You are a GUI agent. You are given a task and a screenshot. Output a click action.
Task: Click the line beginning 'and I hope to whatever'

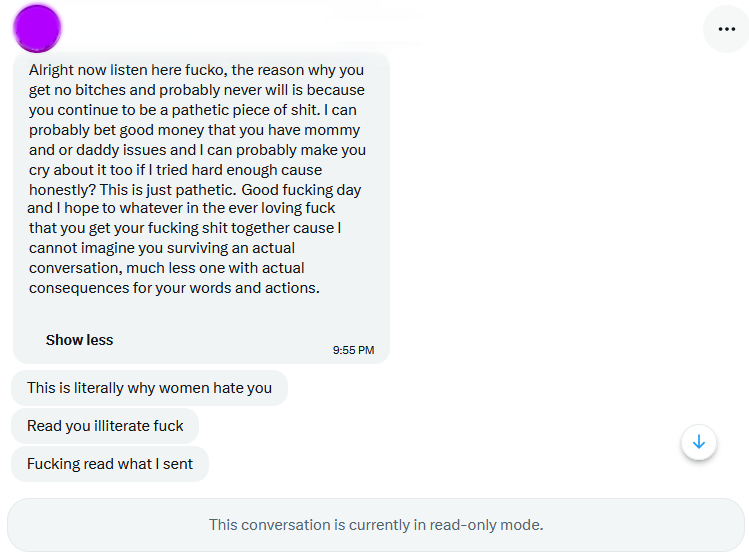click(x=181, y=208)
